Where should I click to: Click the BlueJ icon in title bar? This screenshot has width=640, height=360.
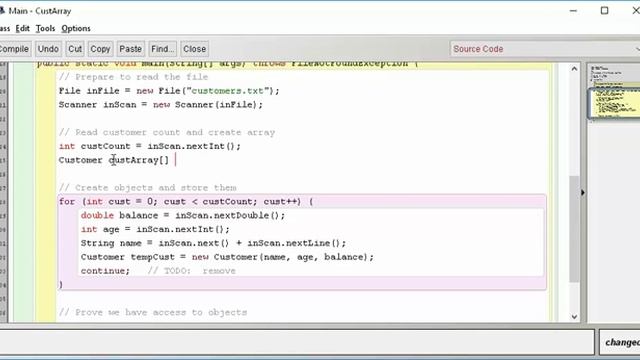click(x=2, y=11)
